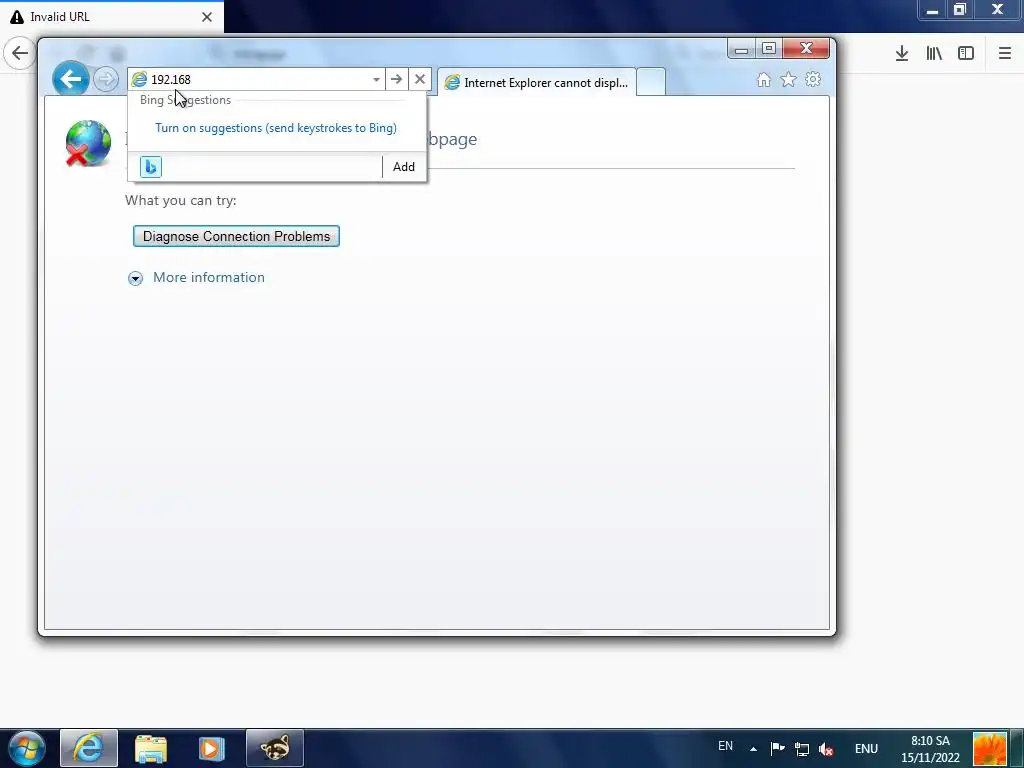Click the ENU keyboard layout indicator
This screenshot has height=768, width=1024.
pos(866,748)
